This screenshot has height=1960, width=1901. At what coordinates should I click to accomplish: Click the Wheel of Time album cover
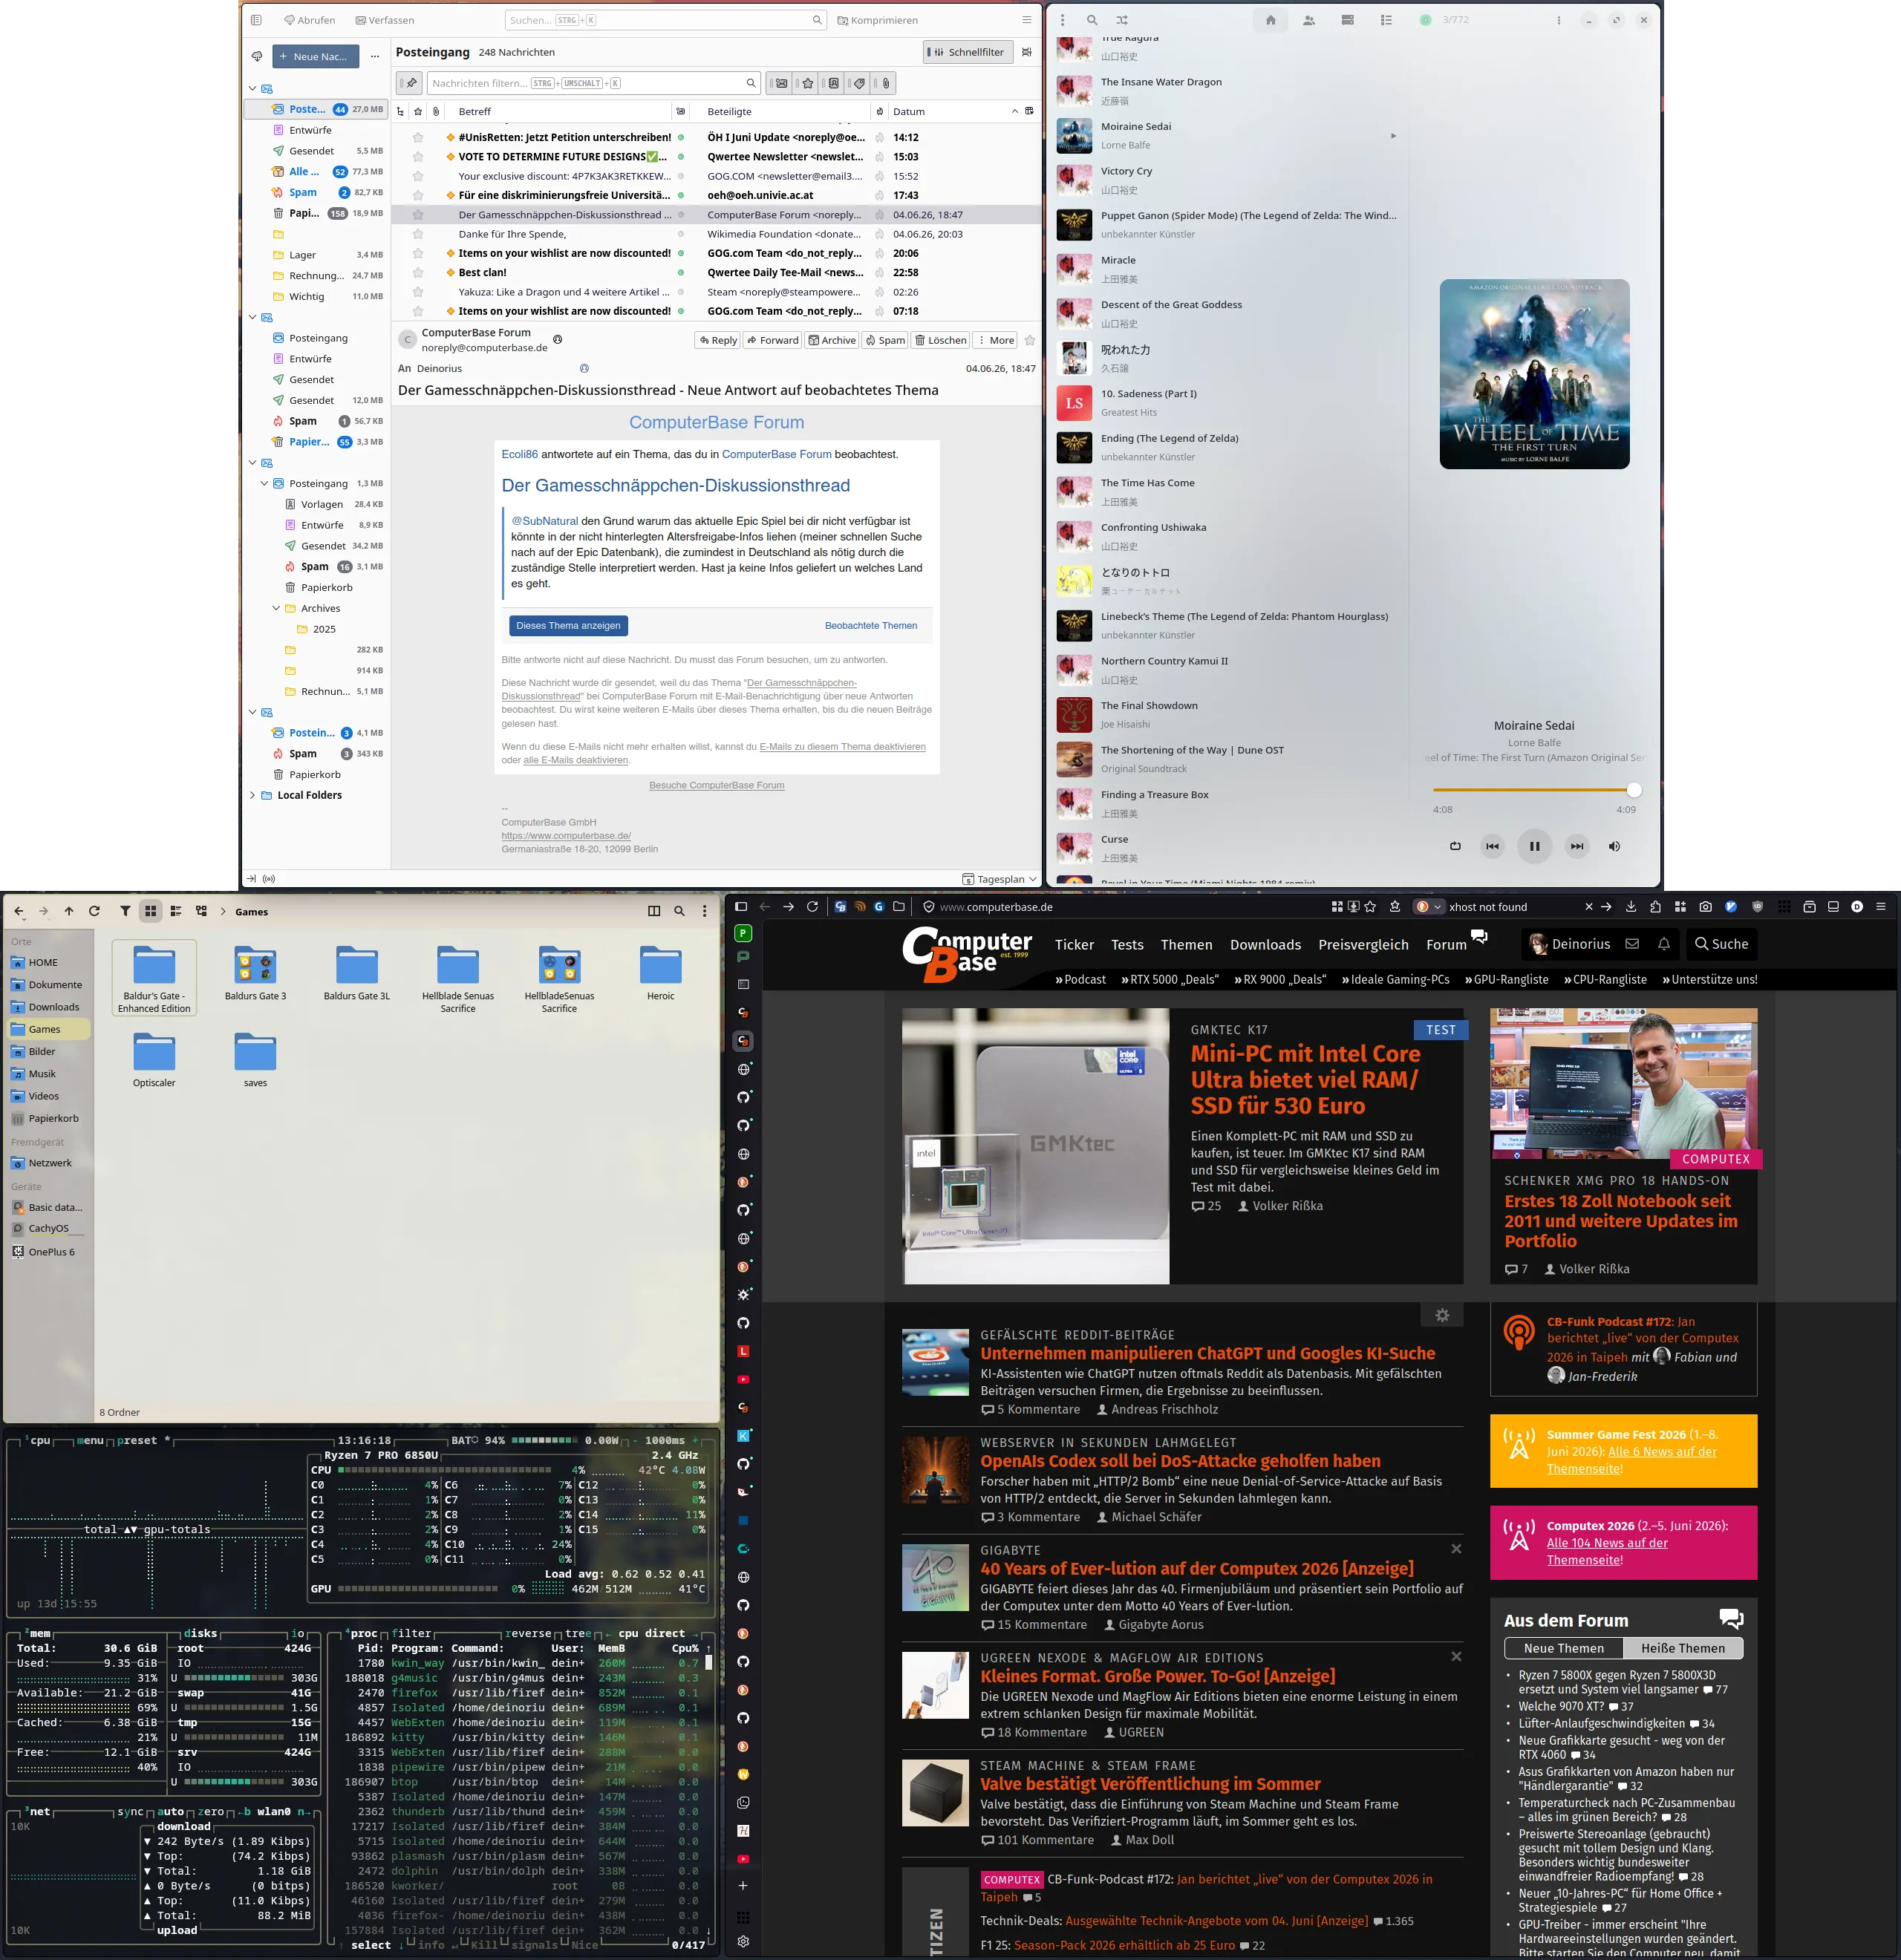1534,373
